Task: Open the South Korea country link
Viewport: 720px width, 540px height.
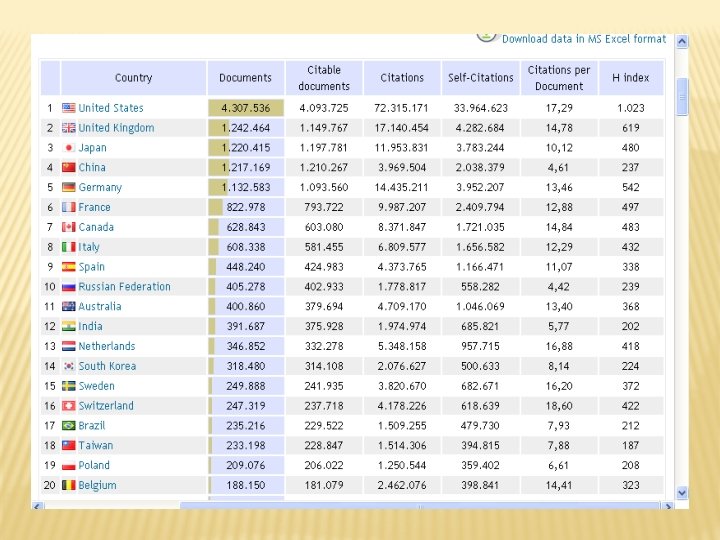Action: click(107, 366)
